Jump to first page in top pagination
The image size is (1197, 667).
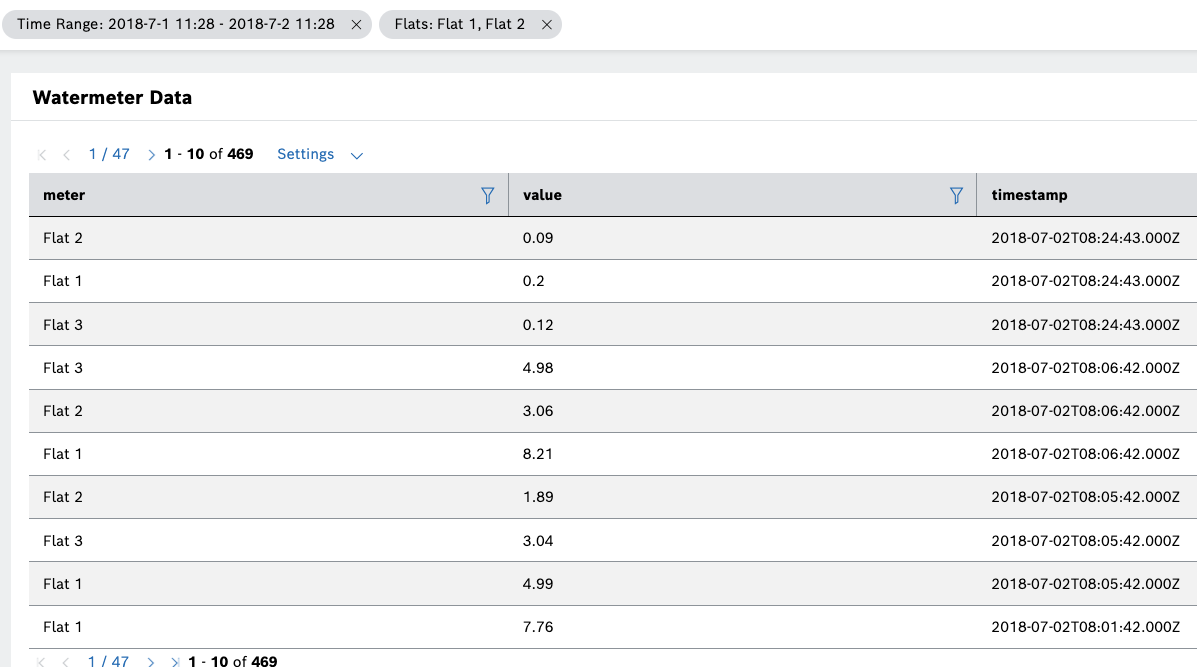click(x=42, y=155)
